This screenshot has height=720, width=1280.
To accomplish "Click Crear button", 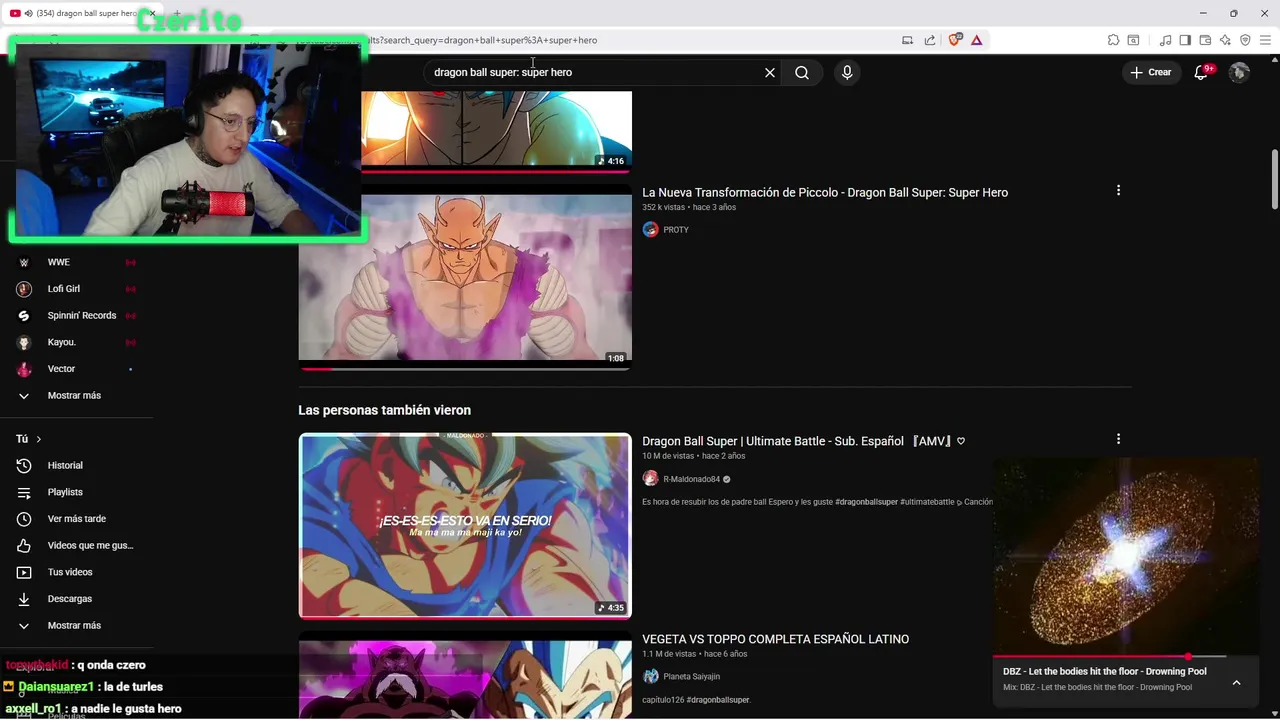I will (1151, 72).
